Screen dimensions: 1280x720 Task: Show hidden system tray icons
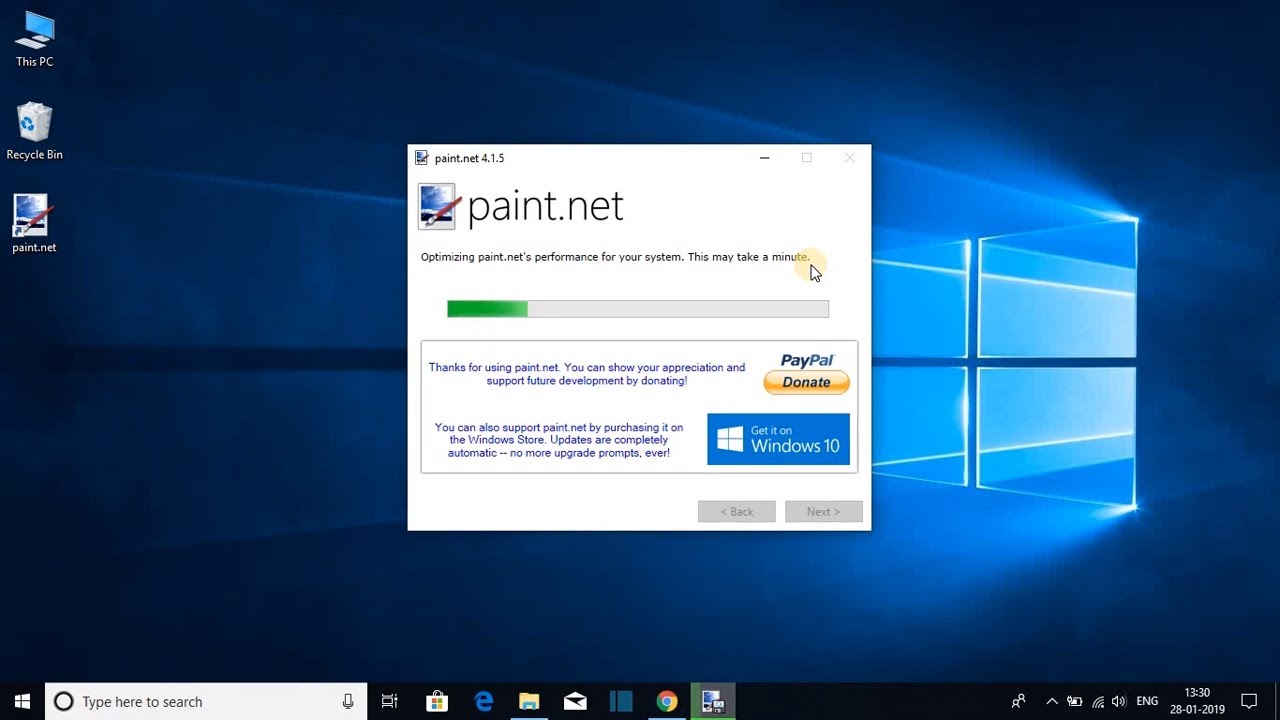tap(1052, 701)
